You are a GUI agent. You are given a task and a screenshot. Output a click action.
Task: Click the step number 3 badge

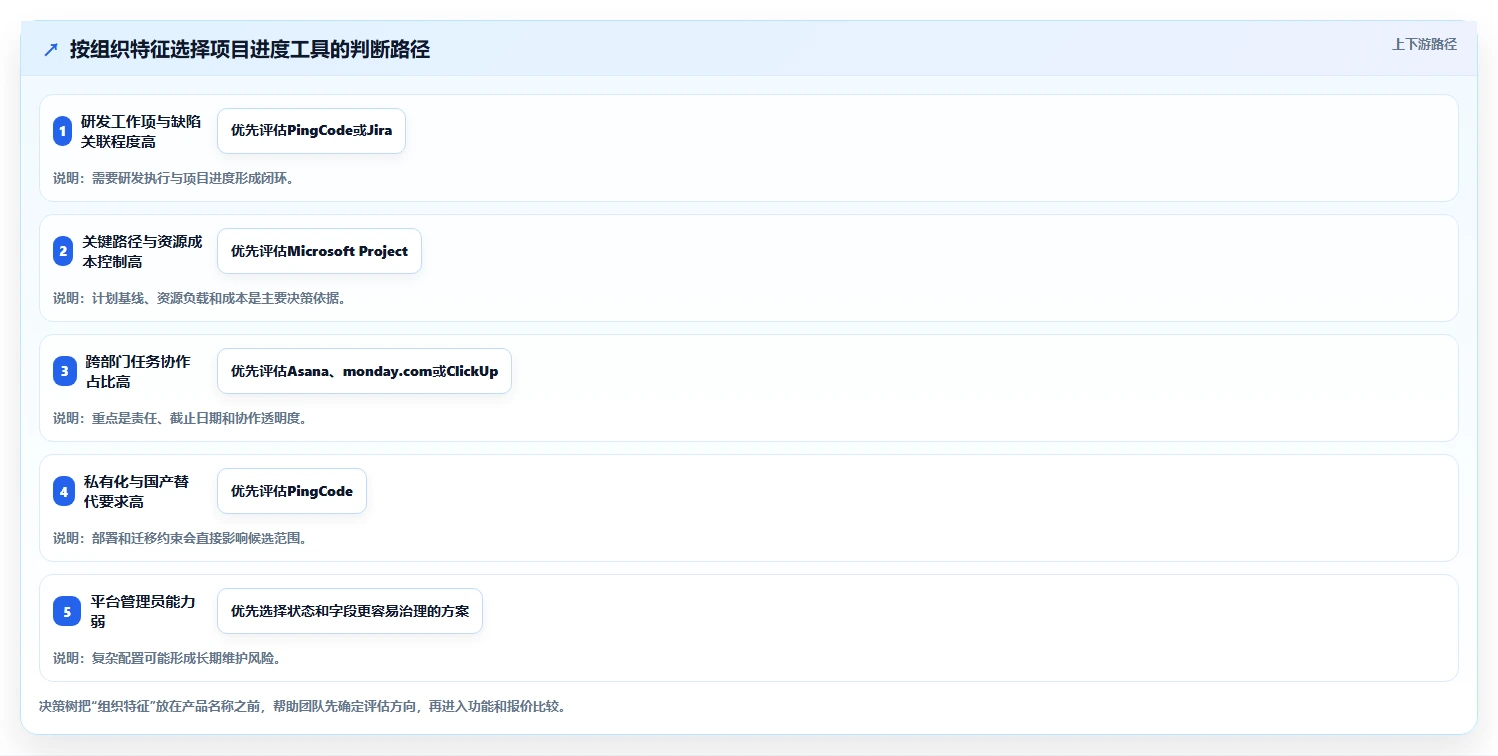[x=65, y=371]
